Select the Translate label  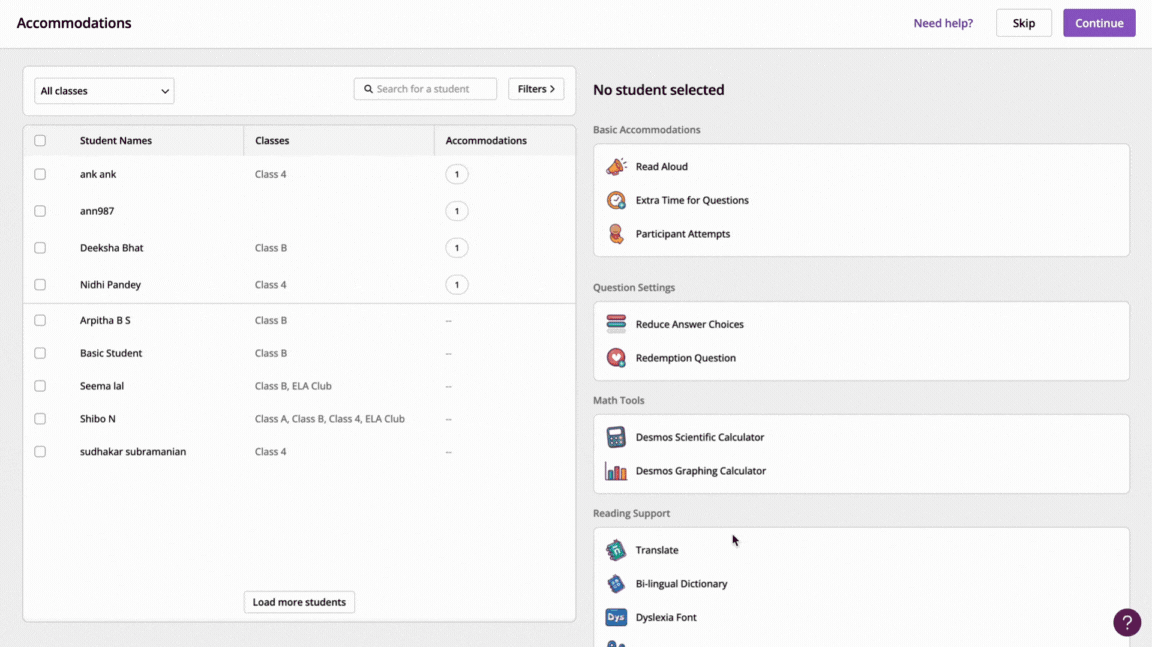pyautogui.click(x=657, y=550)
